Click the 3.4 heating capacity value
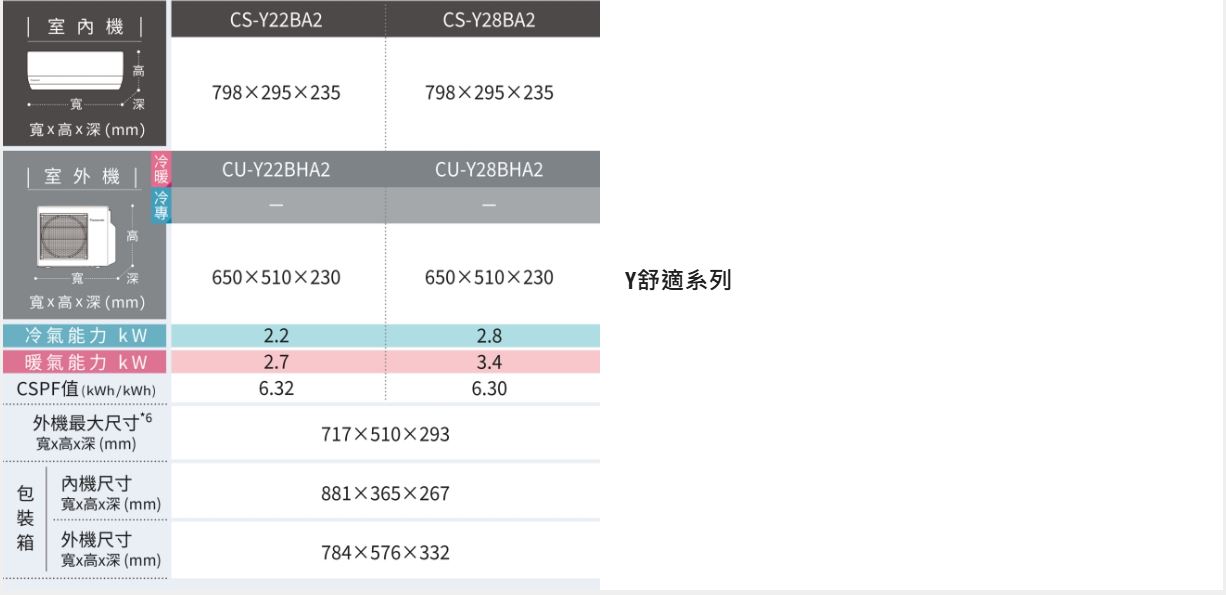Viewport: 1226px width, 595px height. tap(488, 361)
